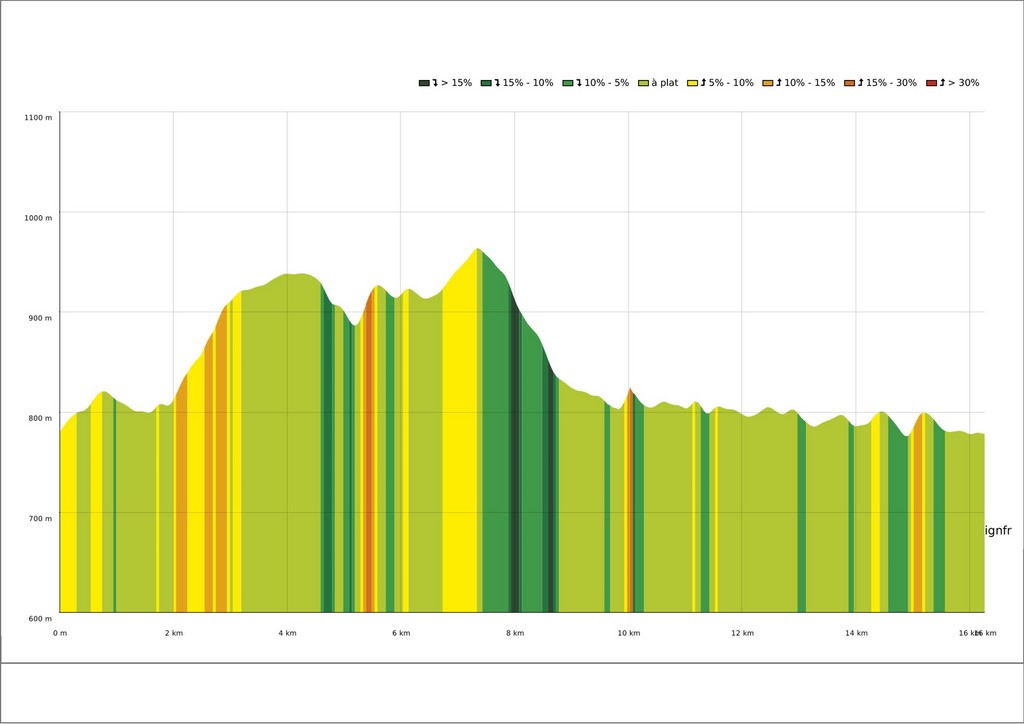The image size is (1024, 724).
Task: Click the 1000 m elevation axis label
Action: click(x=38, y=218)
